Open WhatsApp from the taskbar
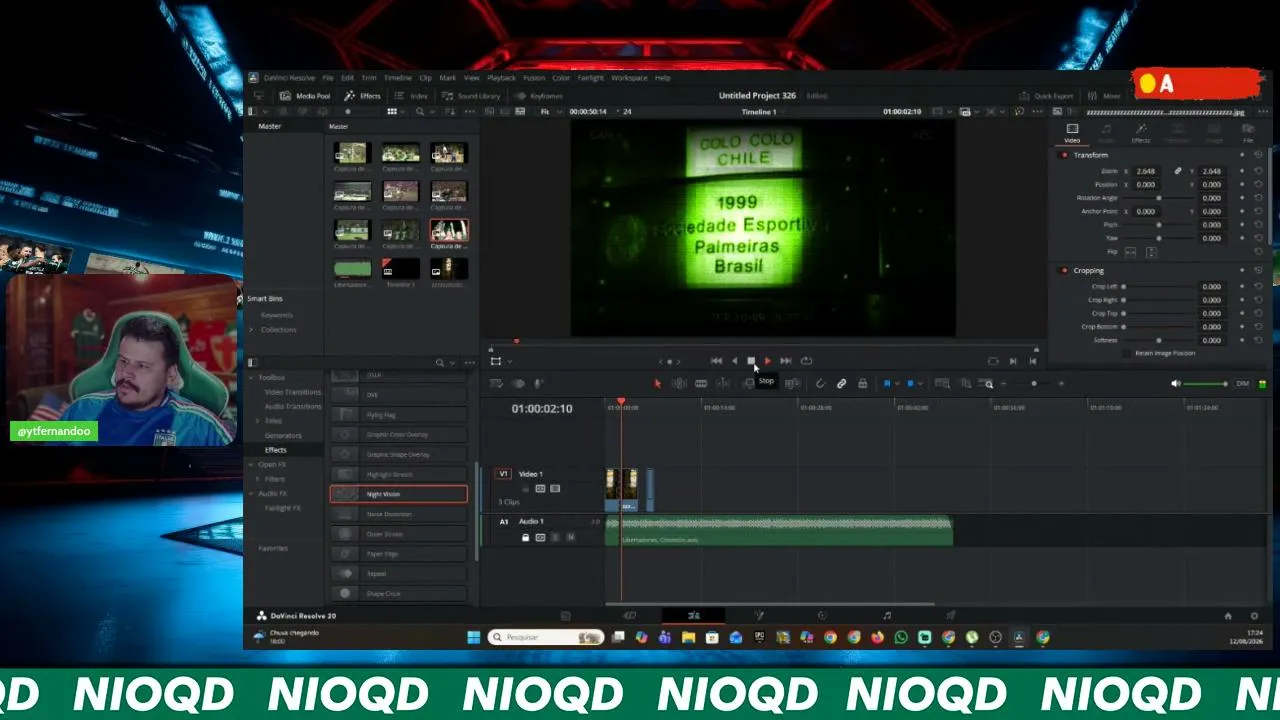The width and height of the screenshot is (1280, 720). point(901,637)
